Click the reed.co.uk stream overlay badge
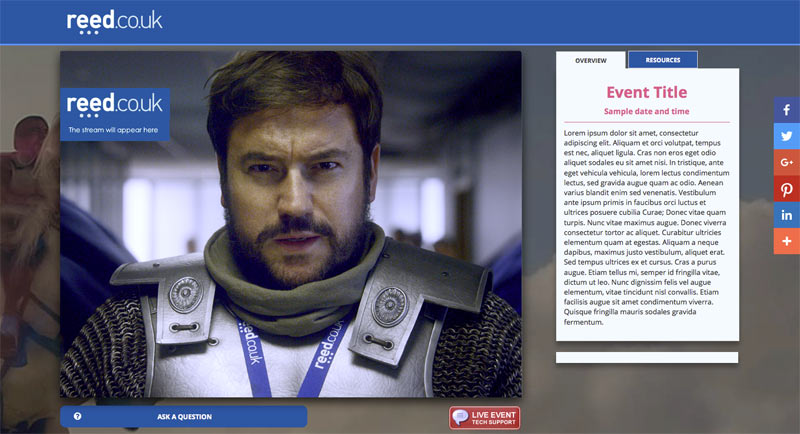This screenshot has width=800, height=434. pos(115,114)
